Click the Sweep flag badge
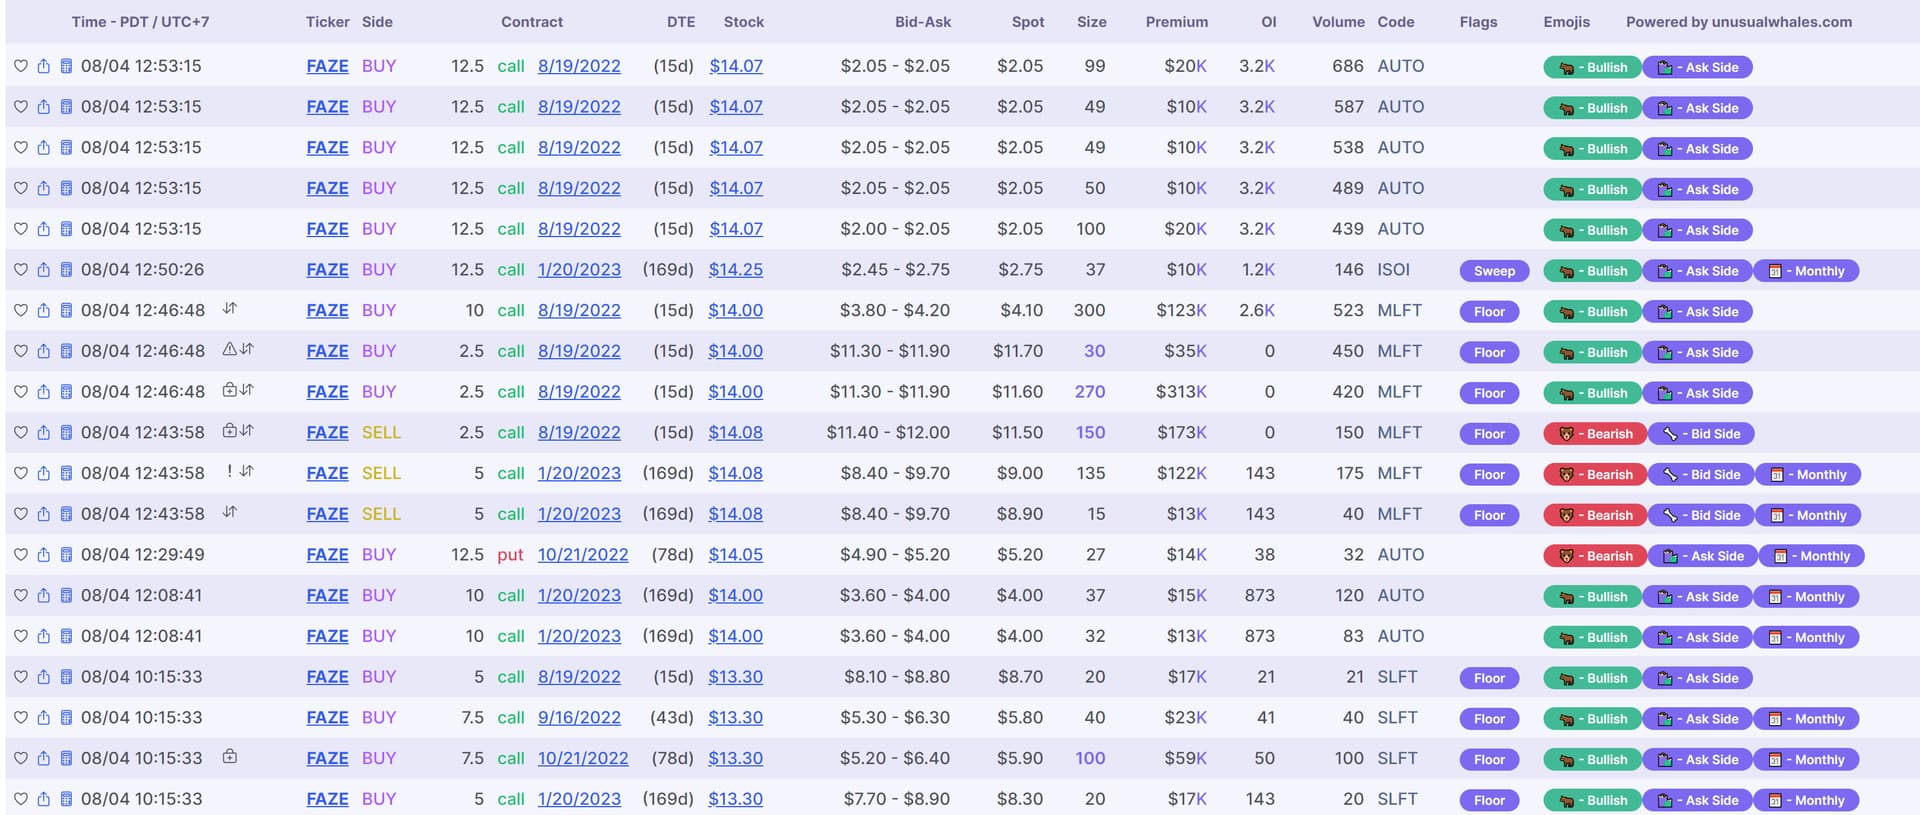This screenshot has height=815, width=1920. click(x=1494, y=271)
